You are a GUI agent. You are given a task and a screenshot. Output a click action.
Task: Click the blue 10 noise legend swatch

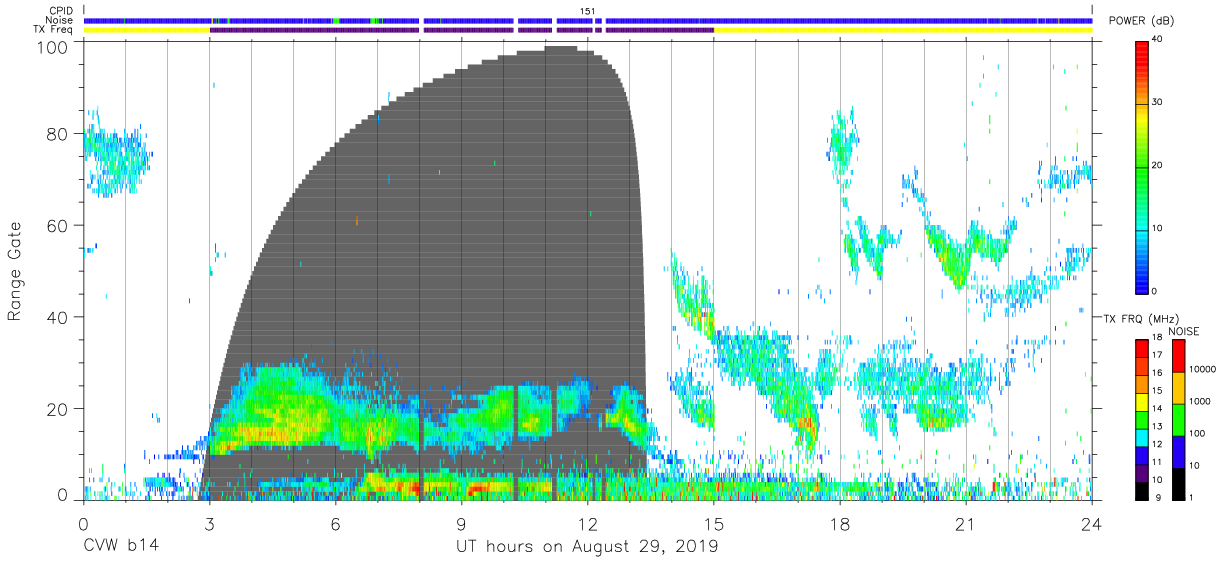[x=1179, y=450]
